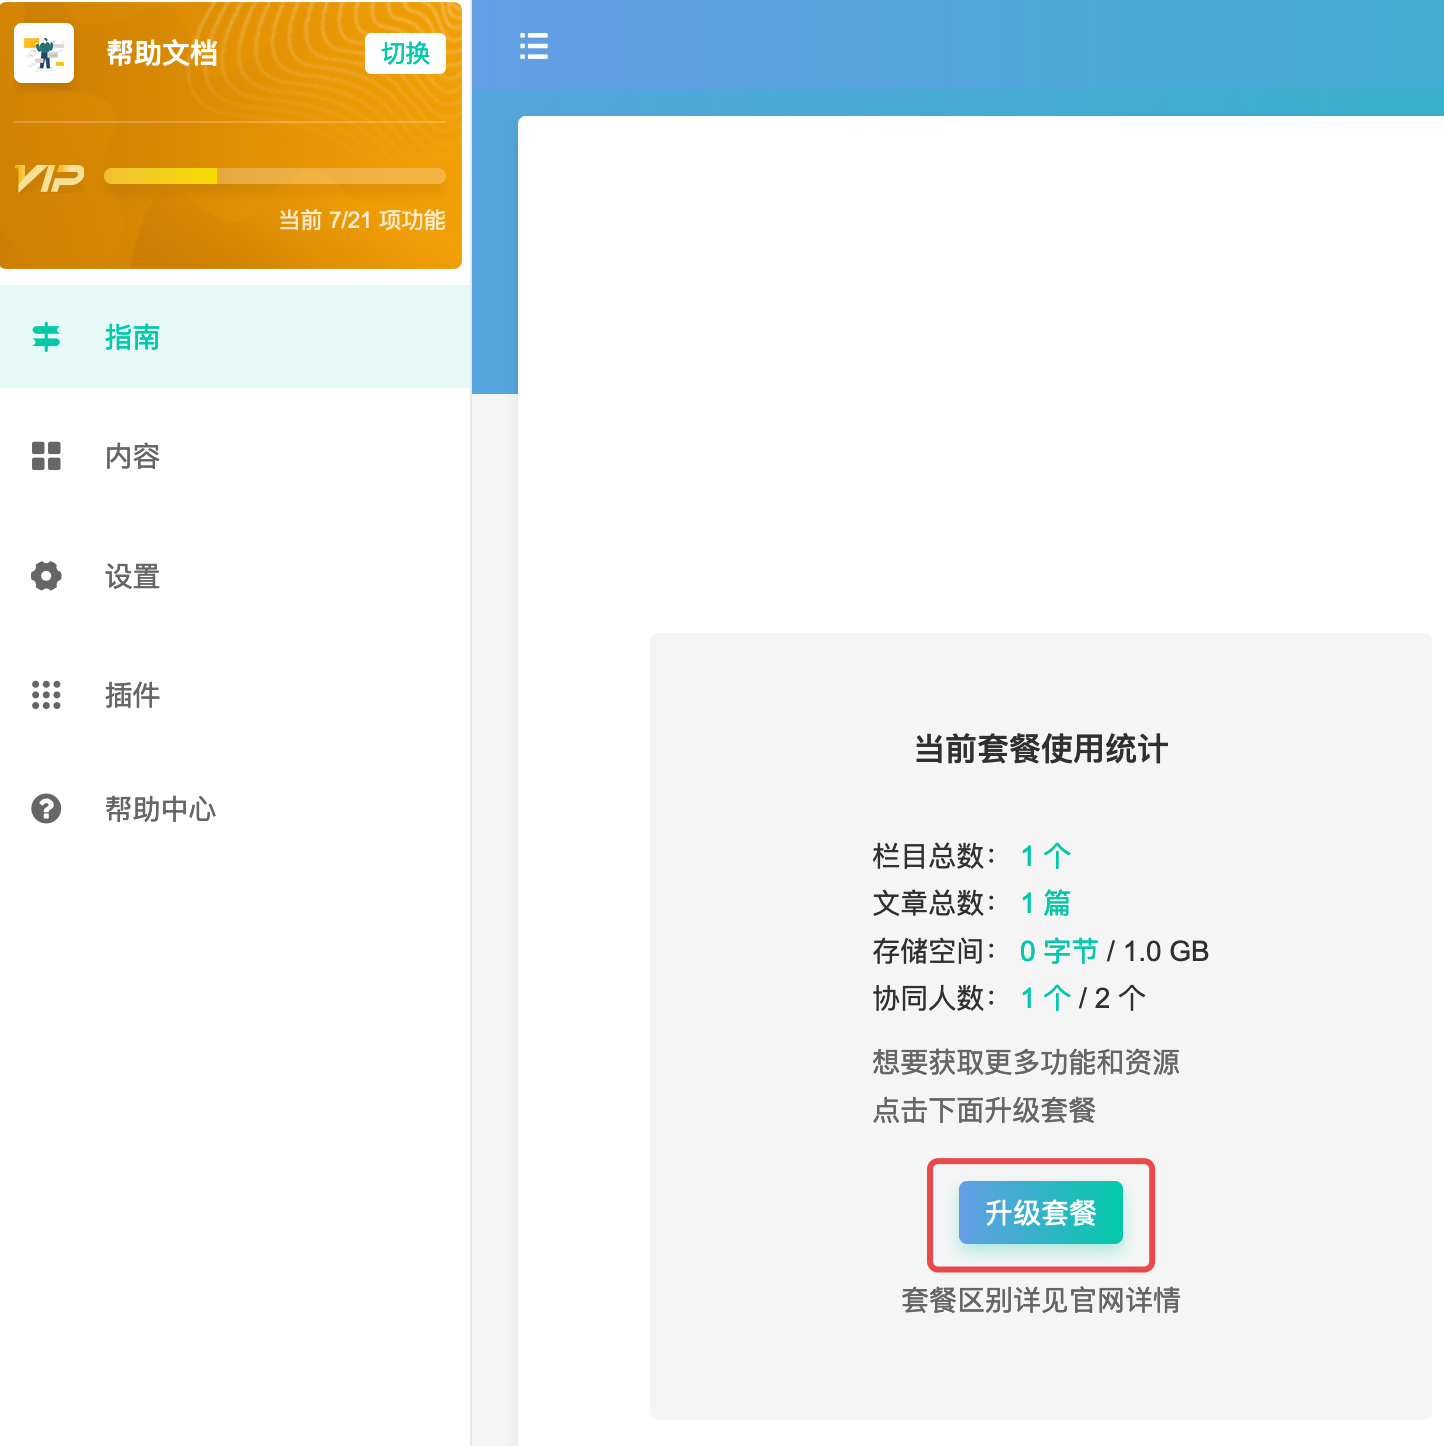
Task: Toggle the sidebar list menu icon
Action: tap(534, 46)
